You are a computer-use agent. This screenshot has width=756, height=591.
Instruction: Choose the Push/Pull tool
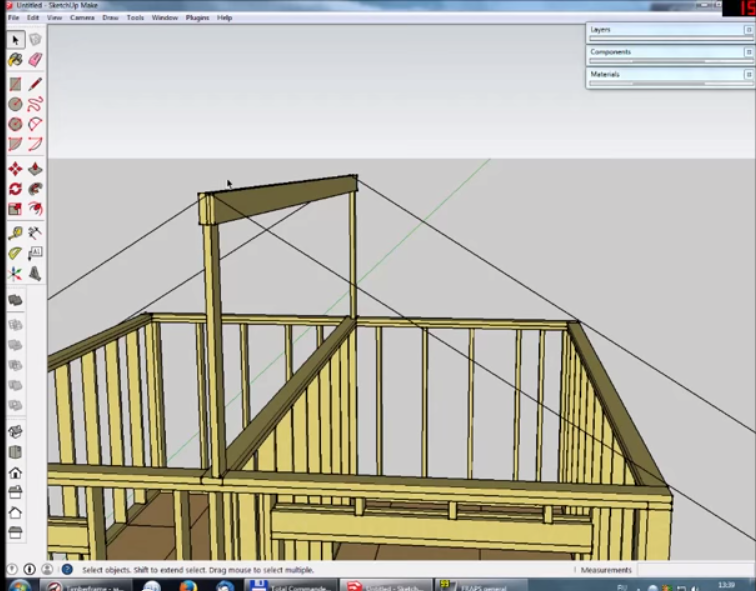click(35, 169)
